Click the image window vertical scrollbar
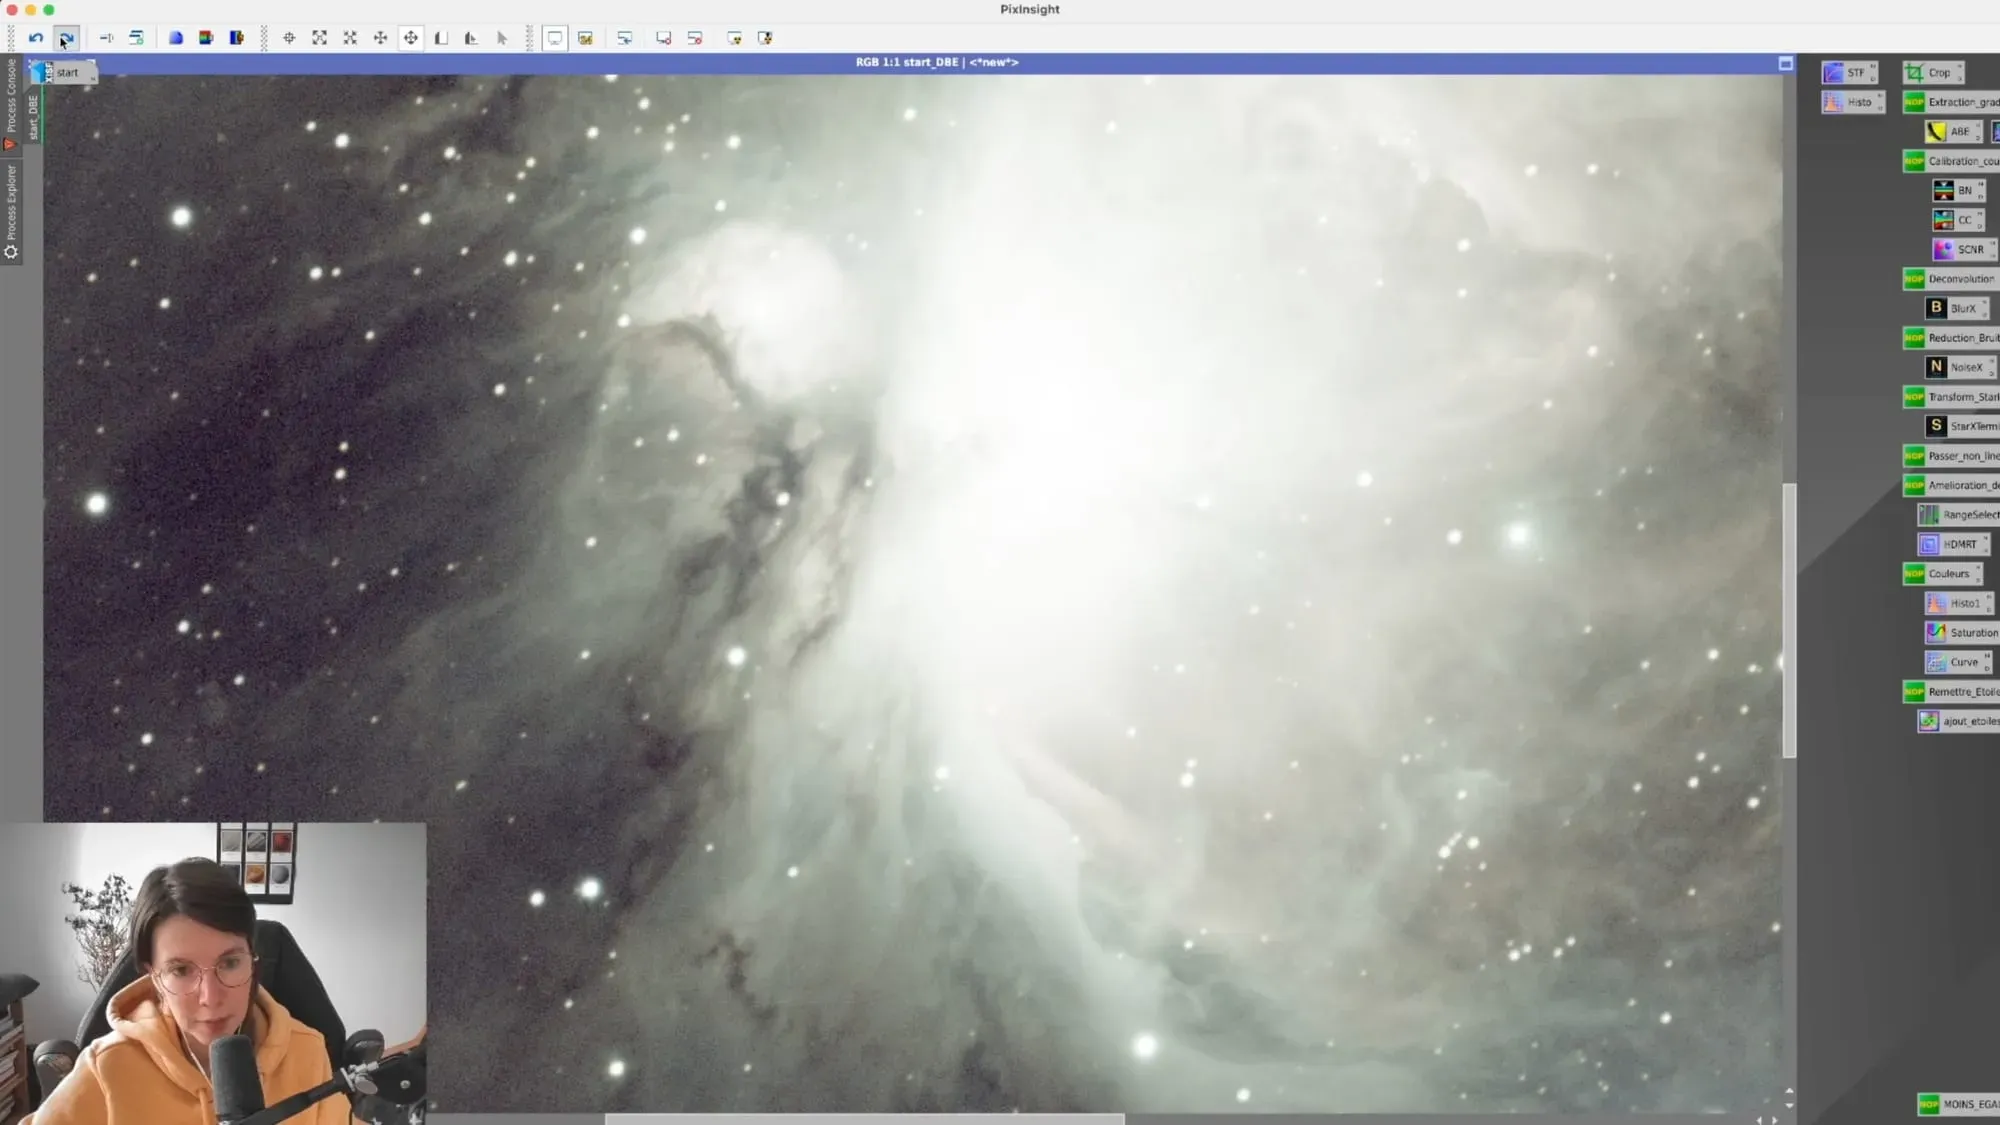The image size is (2000, 1125). click(1789, 620)
